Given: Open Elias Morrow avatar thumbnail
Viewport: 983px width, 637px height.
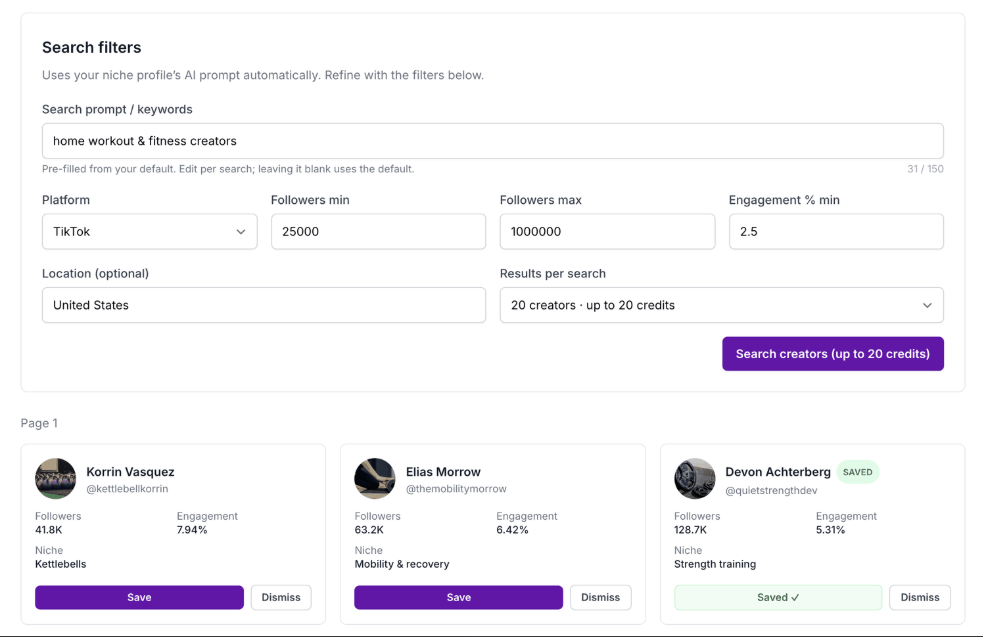Looking at the screenshot, I should [x=375, y=478].
